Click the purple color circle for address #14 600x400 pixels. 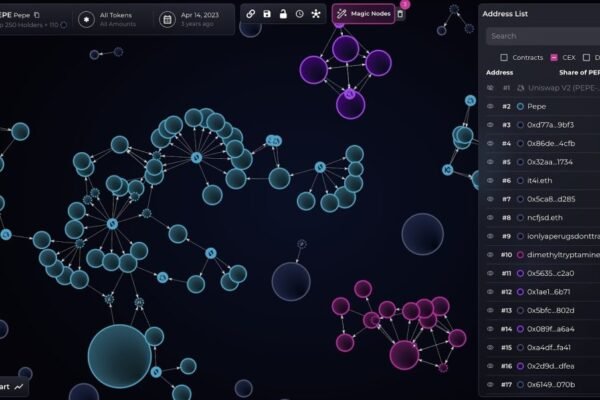pyautogui.click(x=520, y=328)
